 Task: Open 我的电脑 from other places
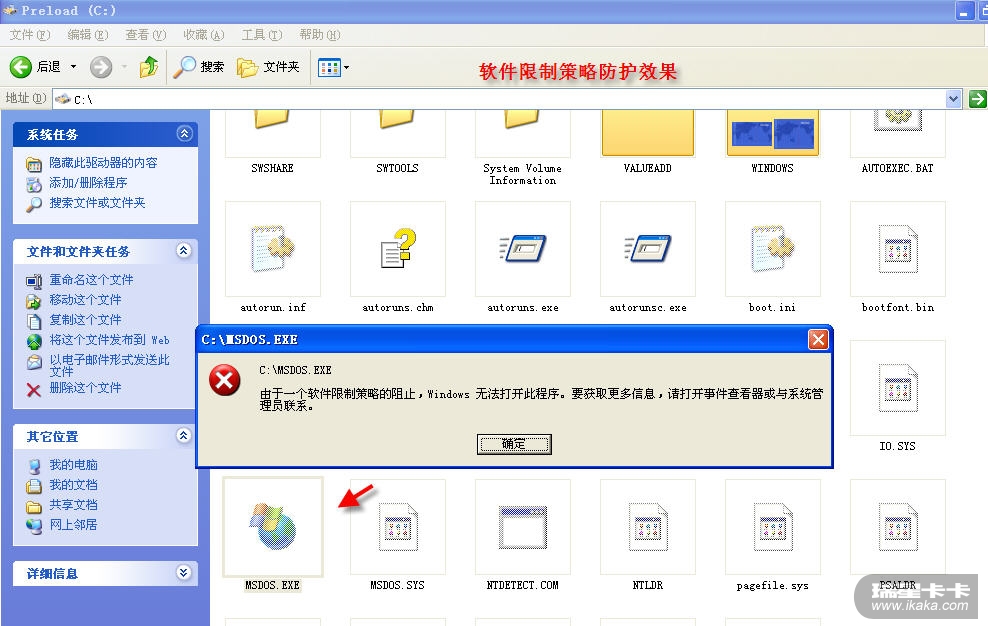coord(73,465)
